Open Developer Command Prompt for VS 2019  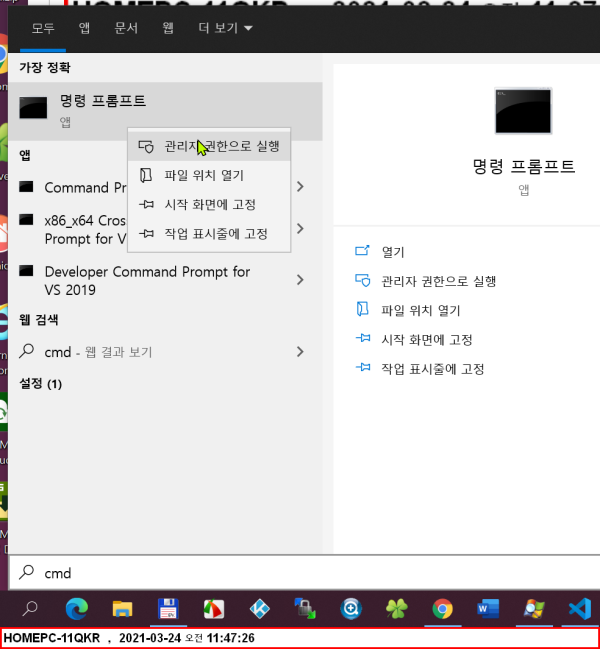(x=147, y=281)
